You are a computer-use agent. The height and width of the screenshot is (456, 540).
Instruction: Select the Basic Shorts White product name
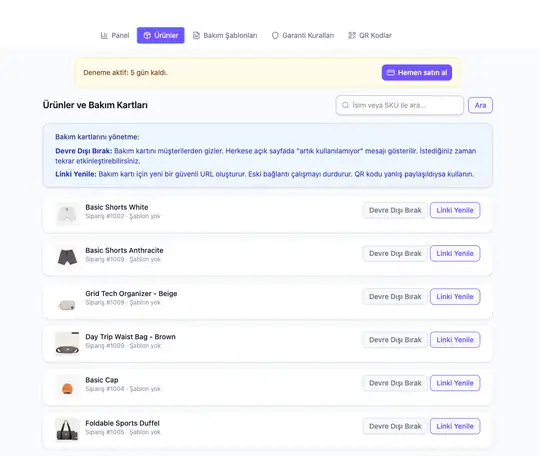117,207
